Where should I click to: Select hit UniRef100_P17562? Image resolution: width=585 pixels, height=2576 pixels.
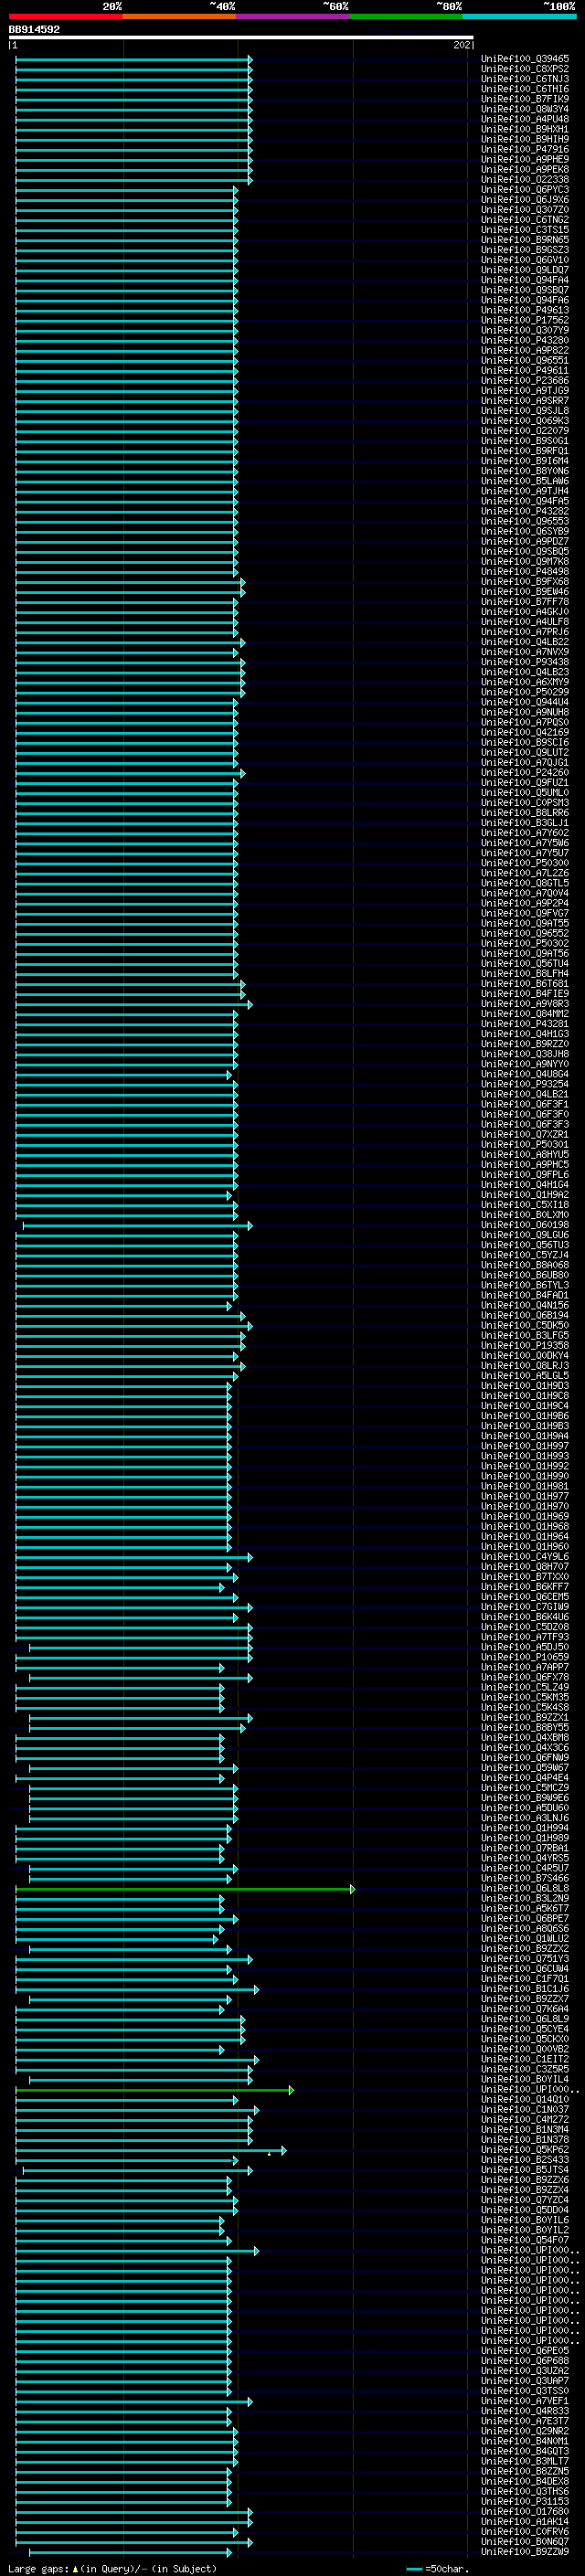pyautogui.click(x=525, y=320)
